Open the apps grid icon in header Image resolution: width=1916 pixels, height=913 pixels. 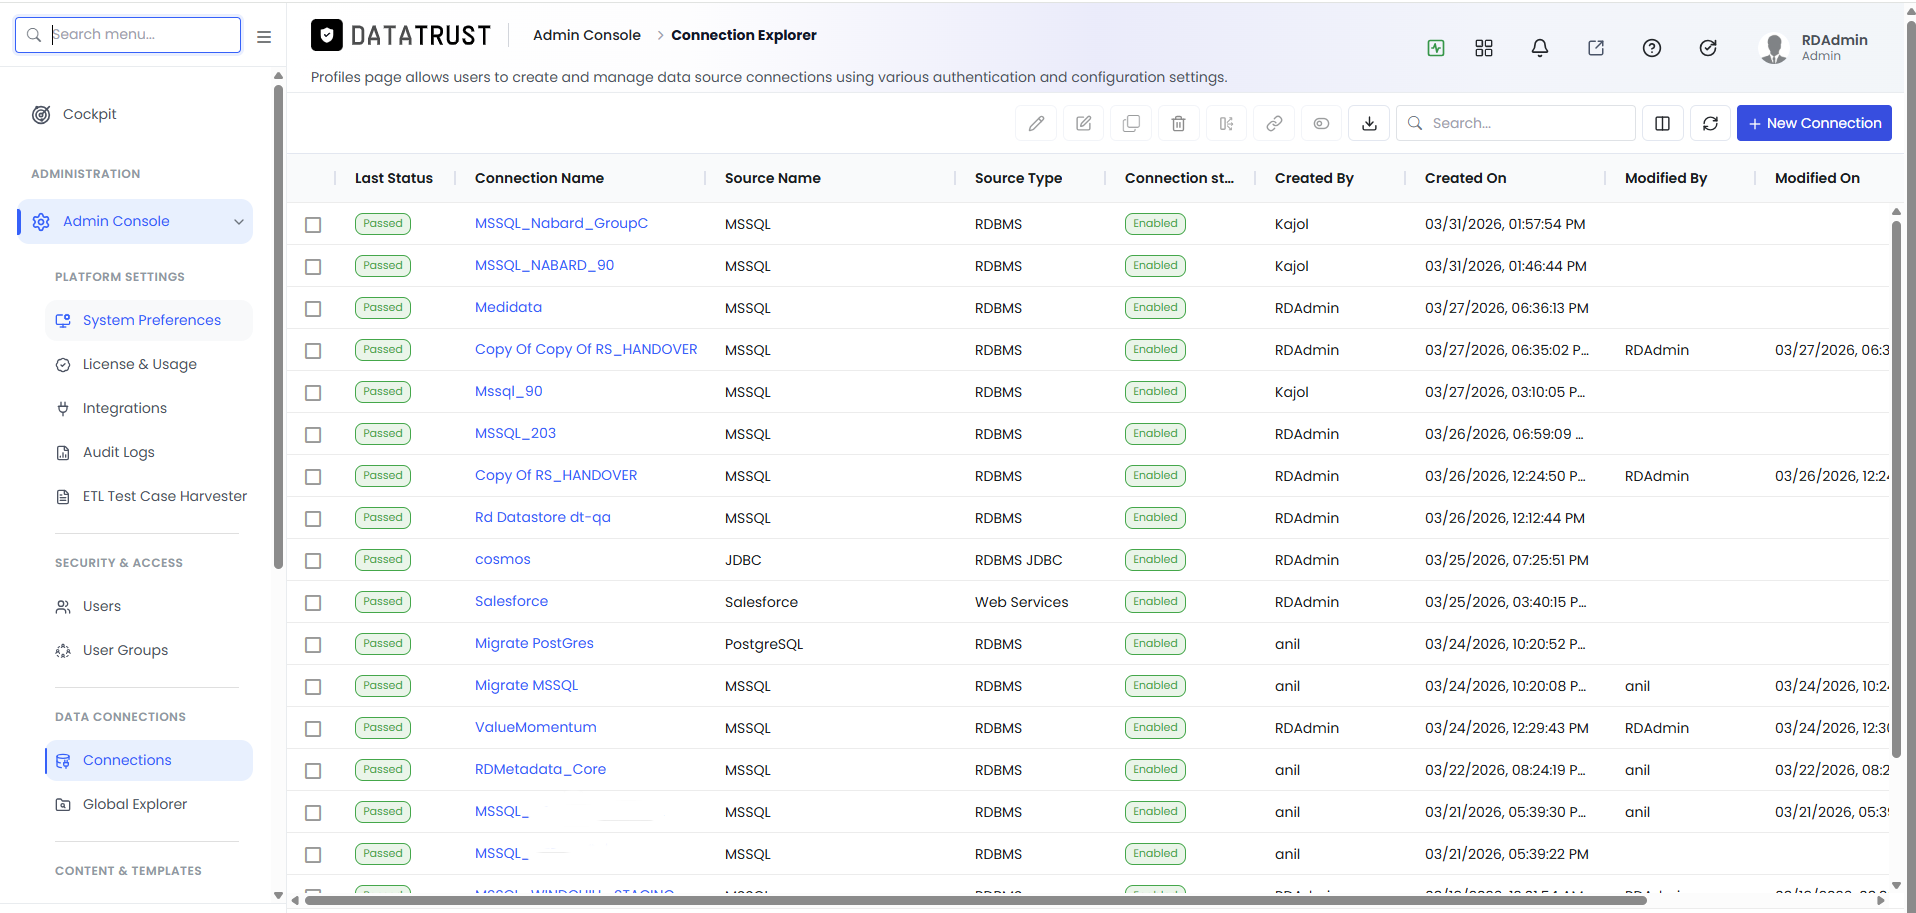1483,48
